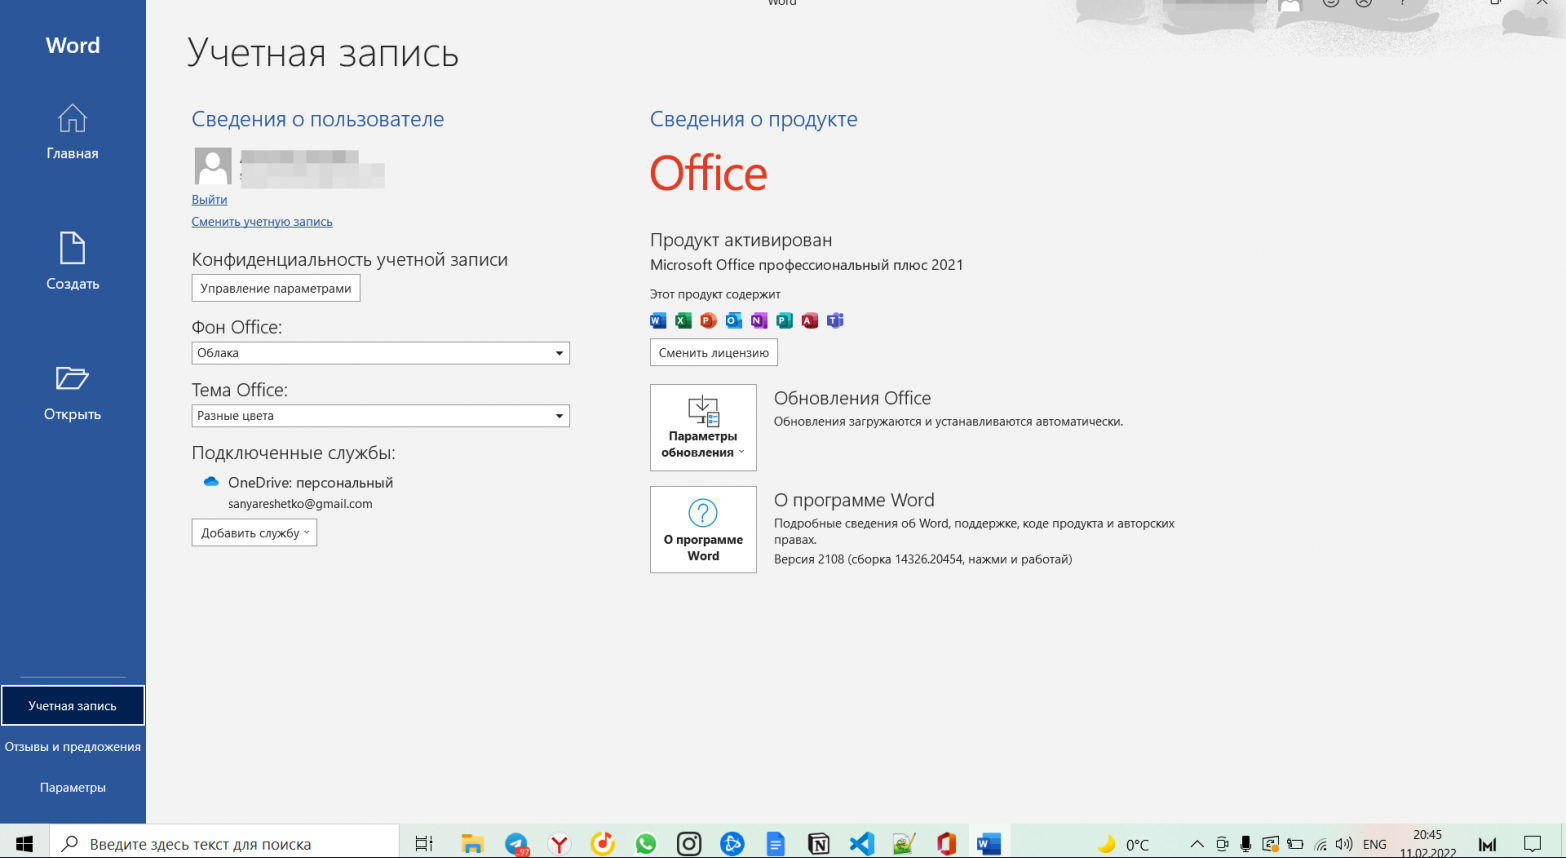This screenshot has height=858, width=1566.
Task: Click Управление параметрами button
Action: [276, 289]
